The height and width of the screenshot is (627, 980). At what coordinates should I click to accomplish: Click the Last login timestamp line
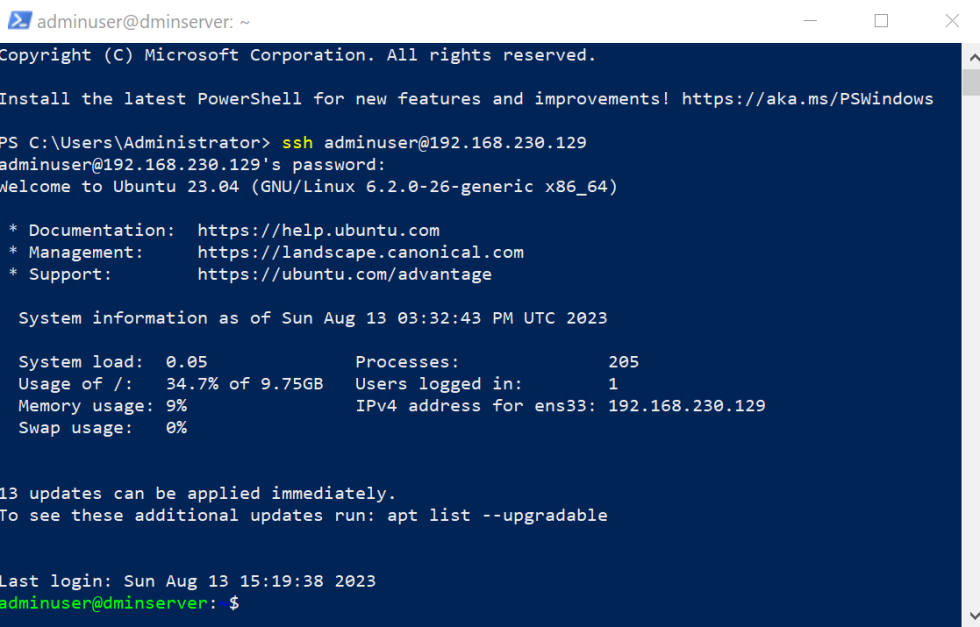pyautogui.click(x=187, y=581)
